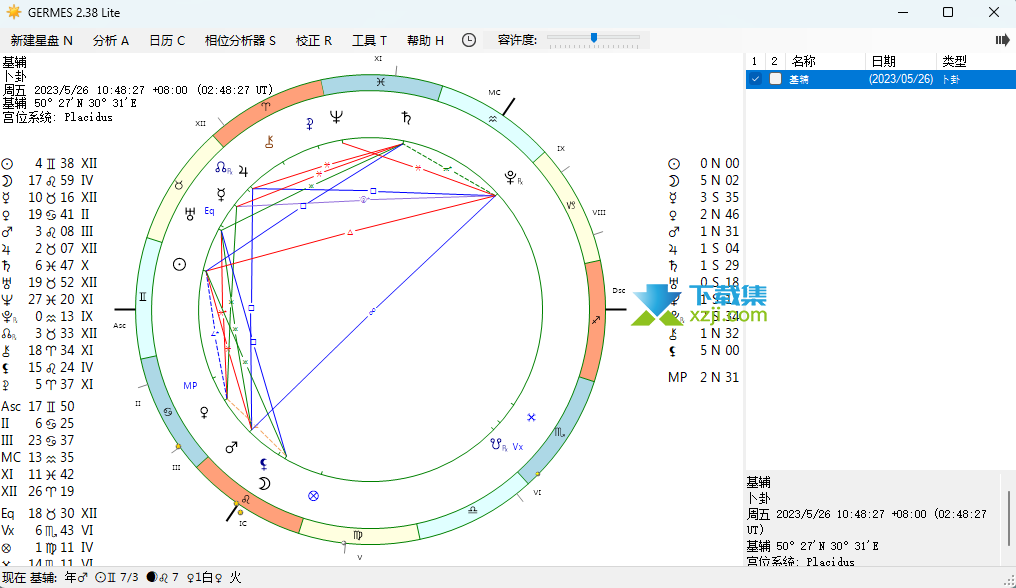
Task: Click column header 1 in chart list
Action: point(754,61)
